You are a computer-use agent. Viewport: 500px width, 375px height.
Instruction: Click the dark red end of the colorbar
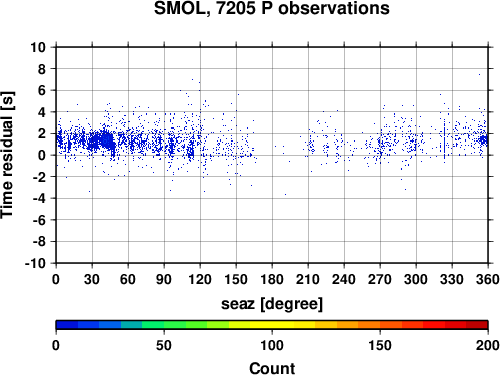click(477, 325)
